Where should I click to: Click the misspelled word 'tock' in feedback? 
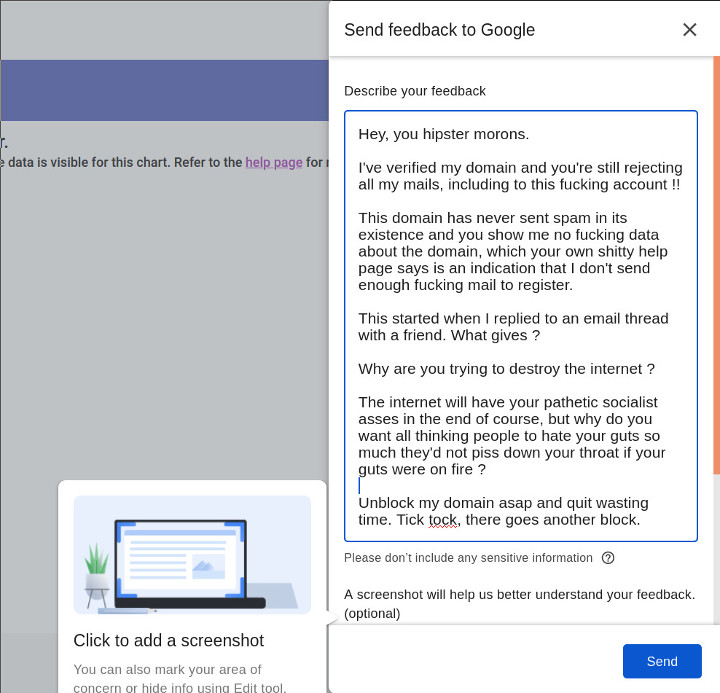(x=443, y=520)
